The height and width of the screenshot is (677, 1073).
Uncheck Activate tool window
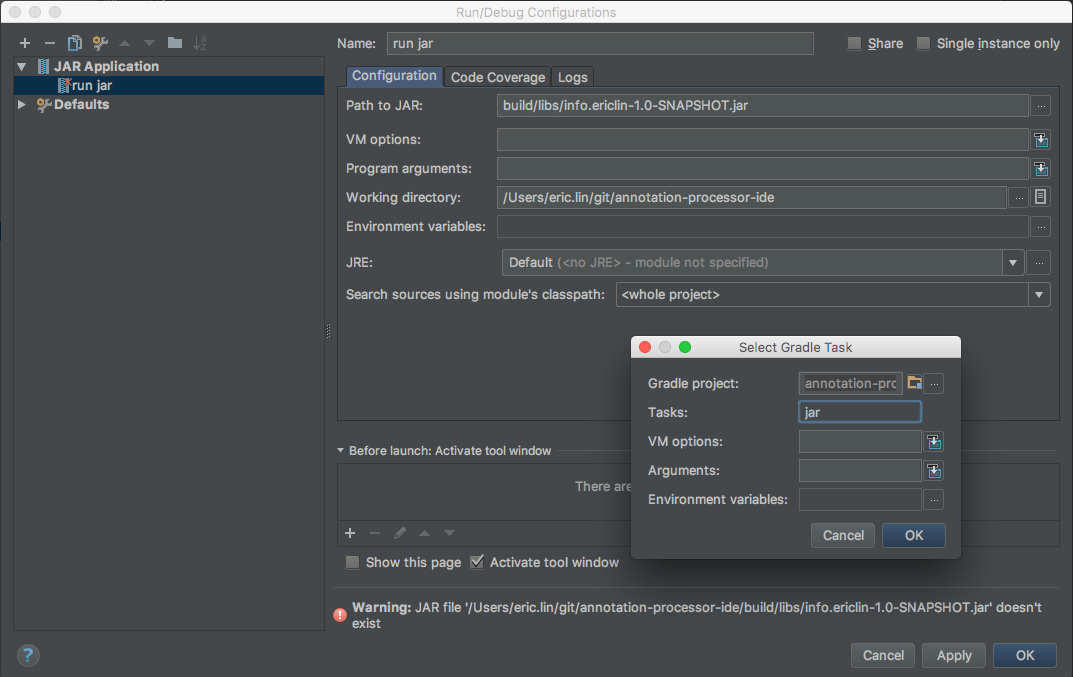pos(477,562)
